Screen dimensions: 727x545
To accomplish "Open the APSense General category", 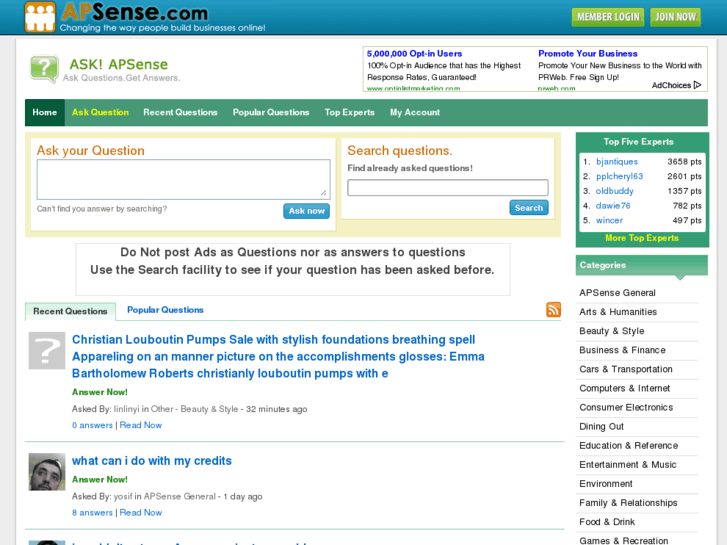I will coord(617,293).
